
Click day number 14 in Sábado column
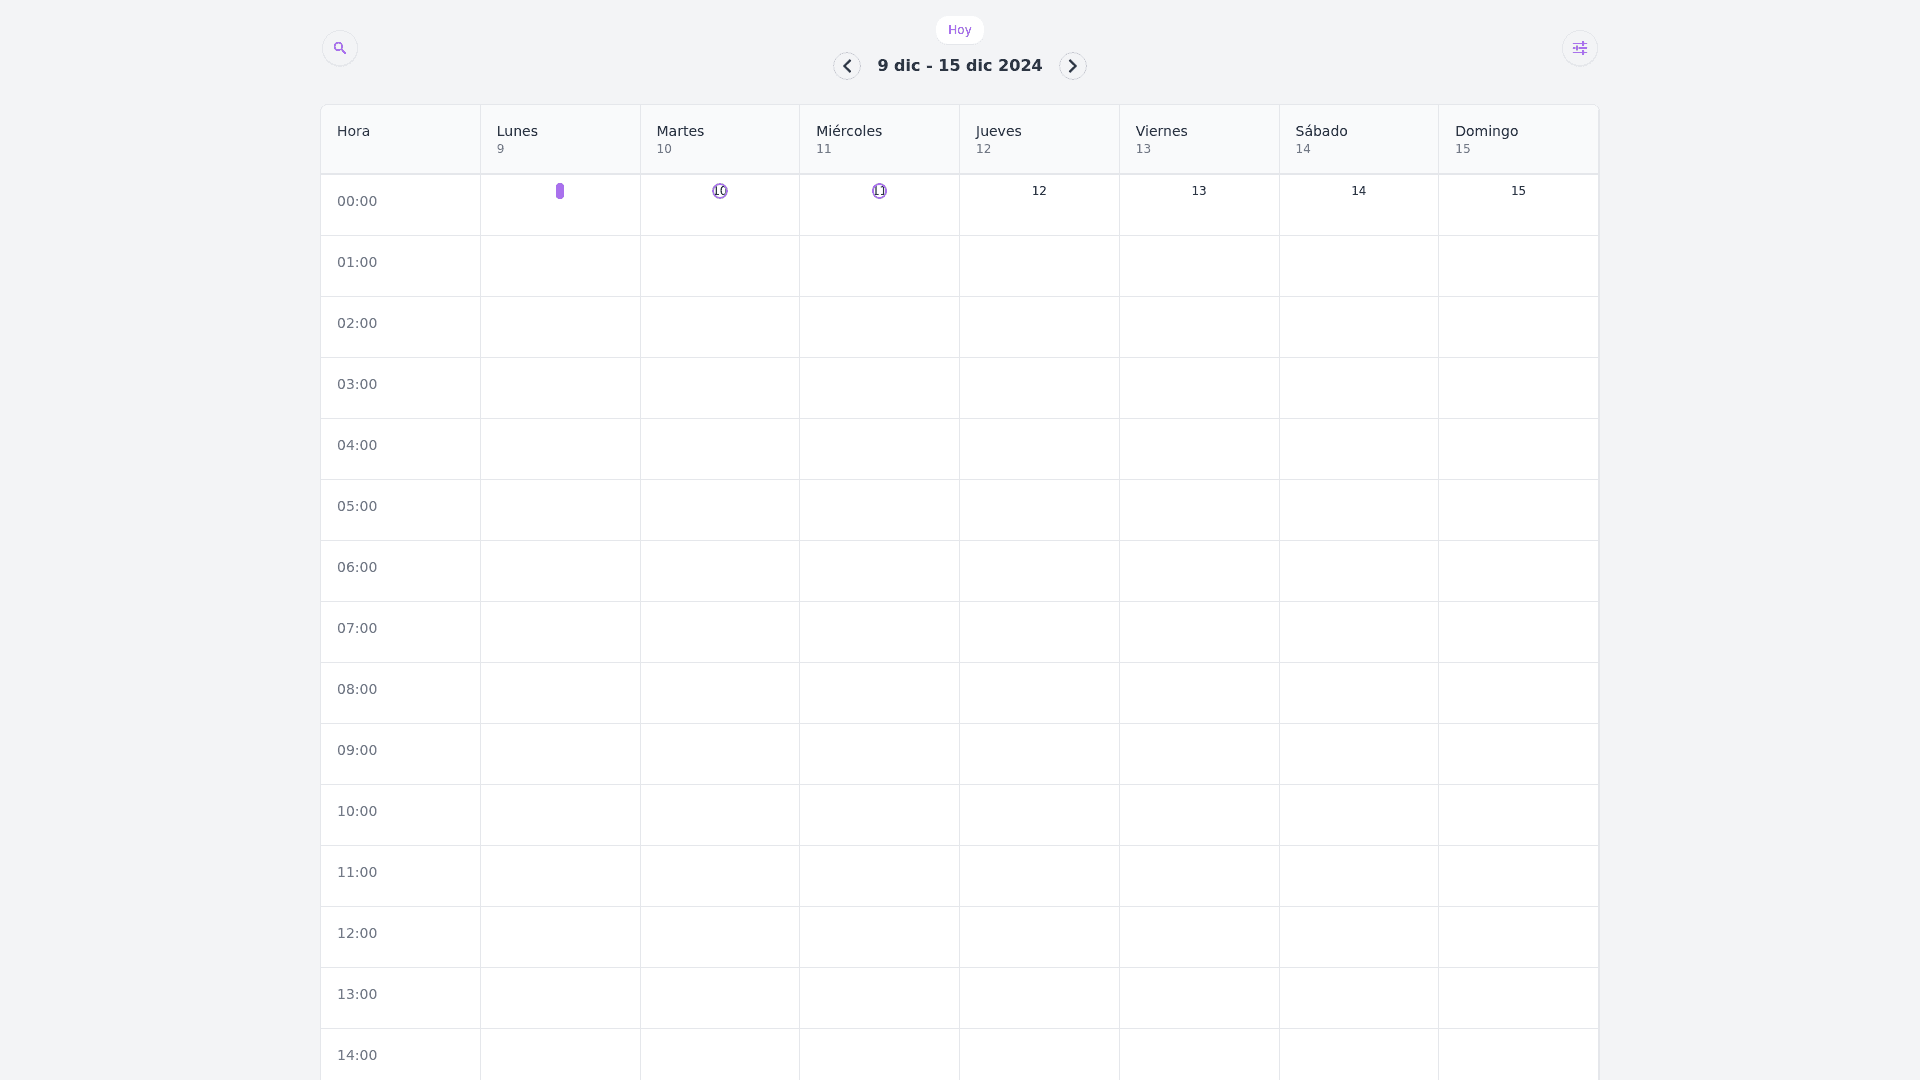[x=1358, y=191]
